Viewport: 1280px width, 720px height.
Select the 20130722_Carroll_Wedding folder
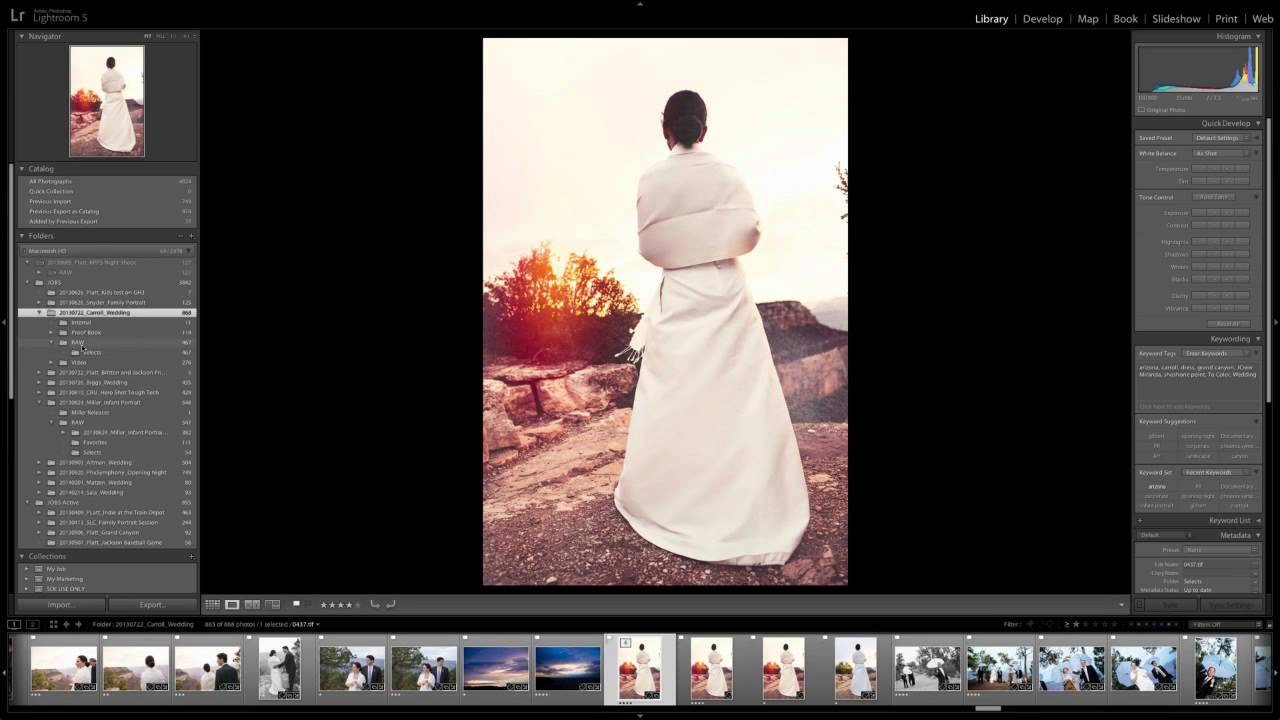point(107,312)
